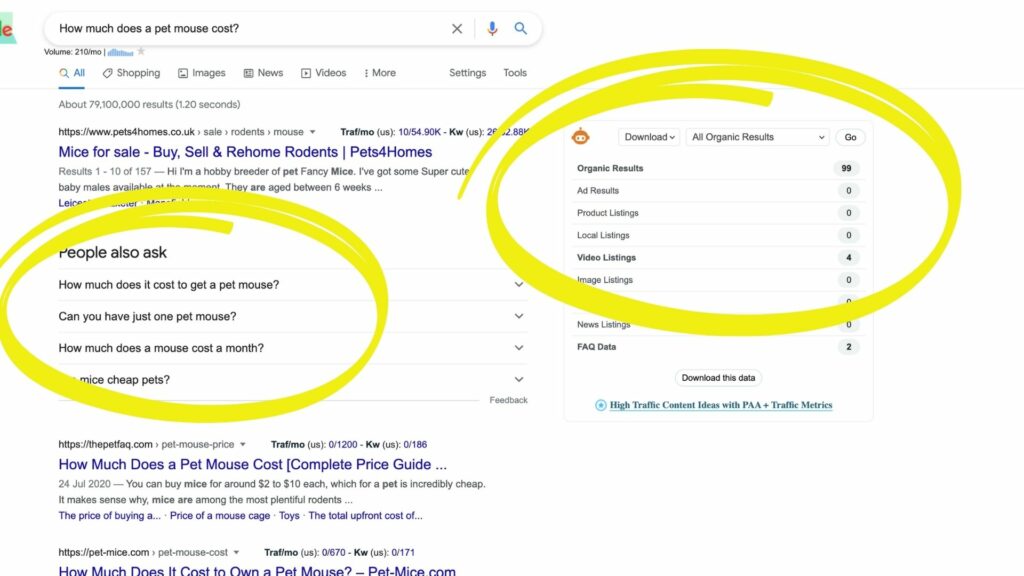This screenshot has height=576, width=1024.
Task: Select the Organic Results row
Action: [x=718, y=168]
